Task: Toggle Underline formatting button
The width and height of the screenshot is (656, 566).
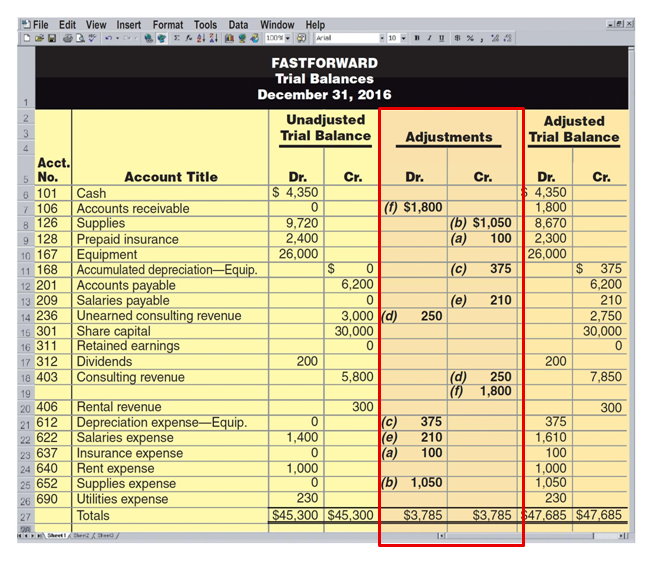Action: tap(441, 38)
